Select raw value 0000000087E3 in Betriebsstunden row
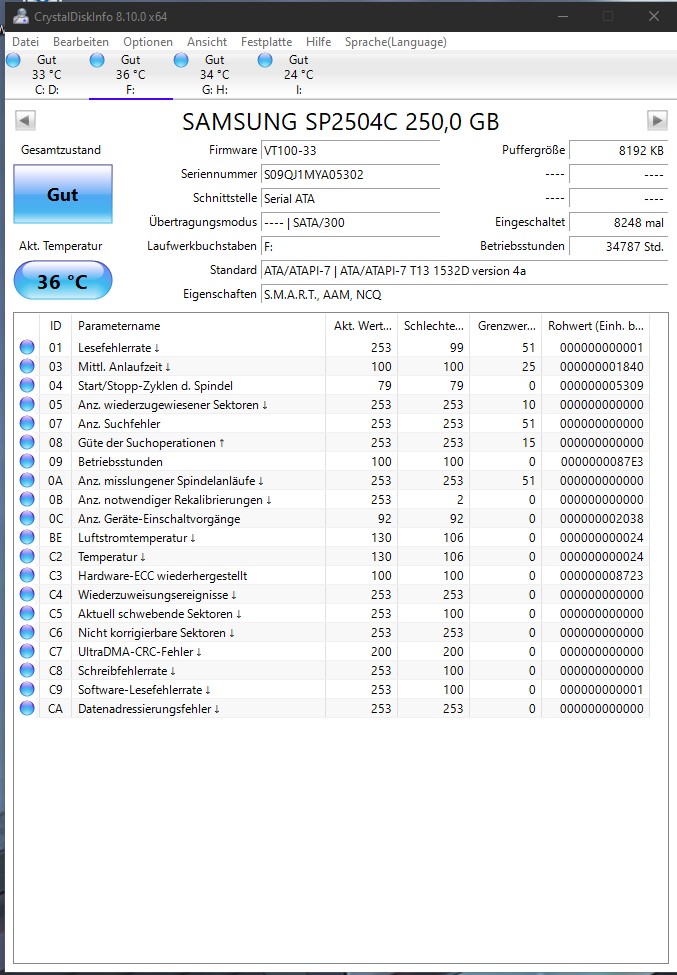The width and height of the screenshot is (677, 975). pyautogui.click(x=601, y=461)
